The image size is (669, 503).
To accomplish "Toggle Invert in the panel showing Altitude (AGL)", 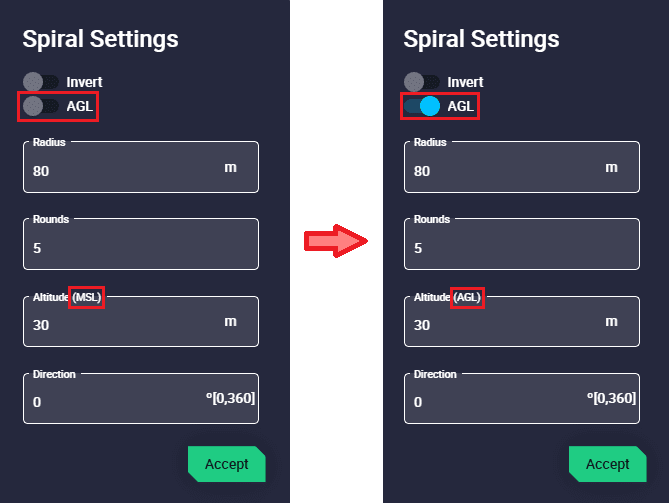I will coord(422,82).
